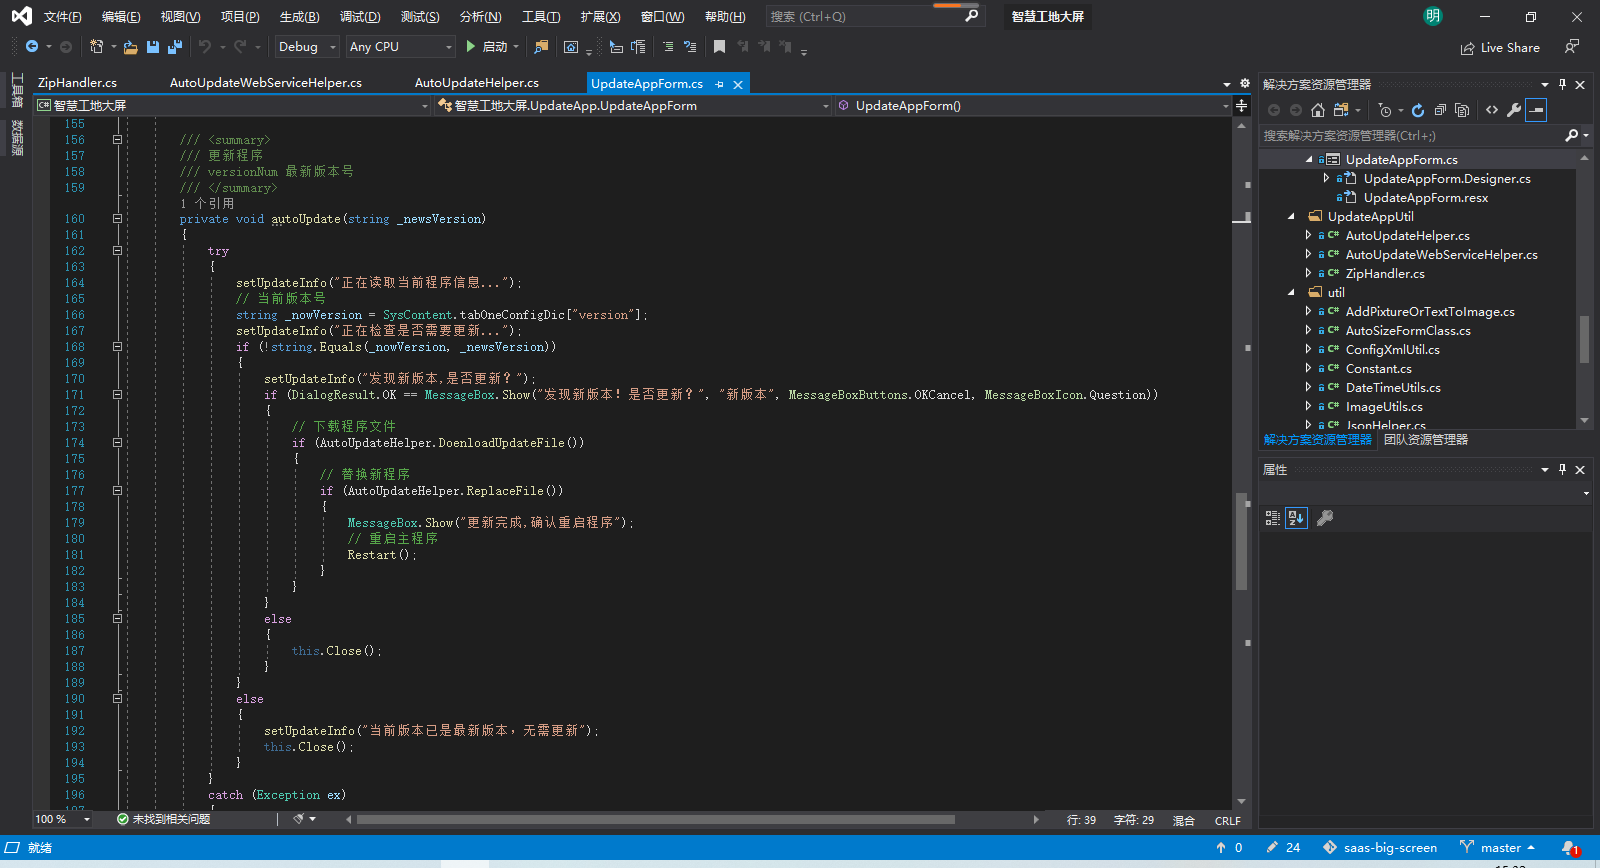Expand the ZipHandler.cs tree node
Image resolution: width=1600 pixels, height=868 pixels.
pos(1308,274)
